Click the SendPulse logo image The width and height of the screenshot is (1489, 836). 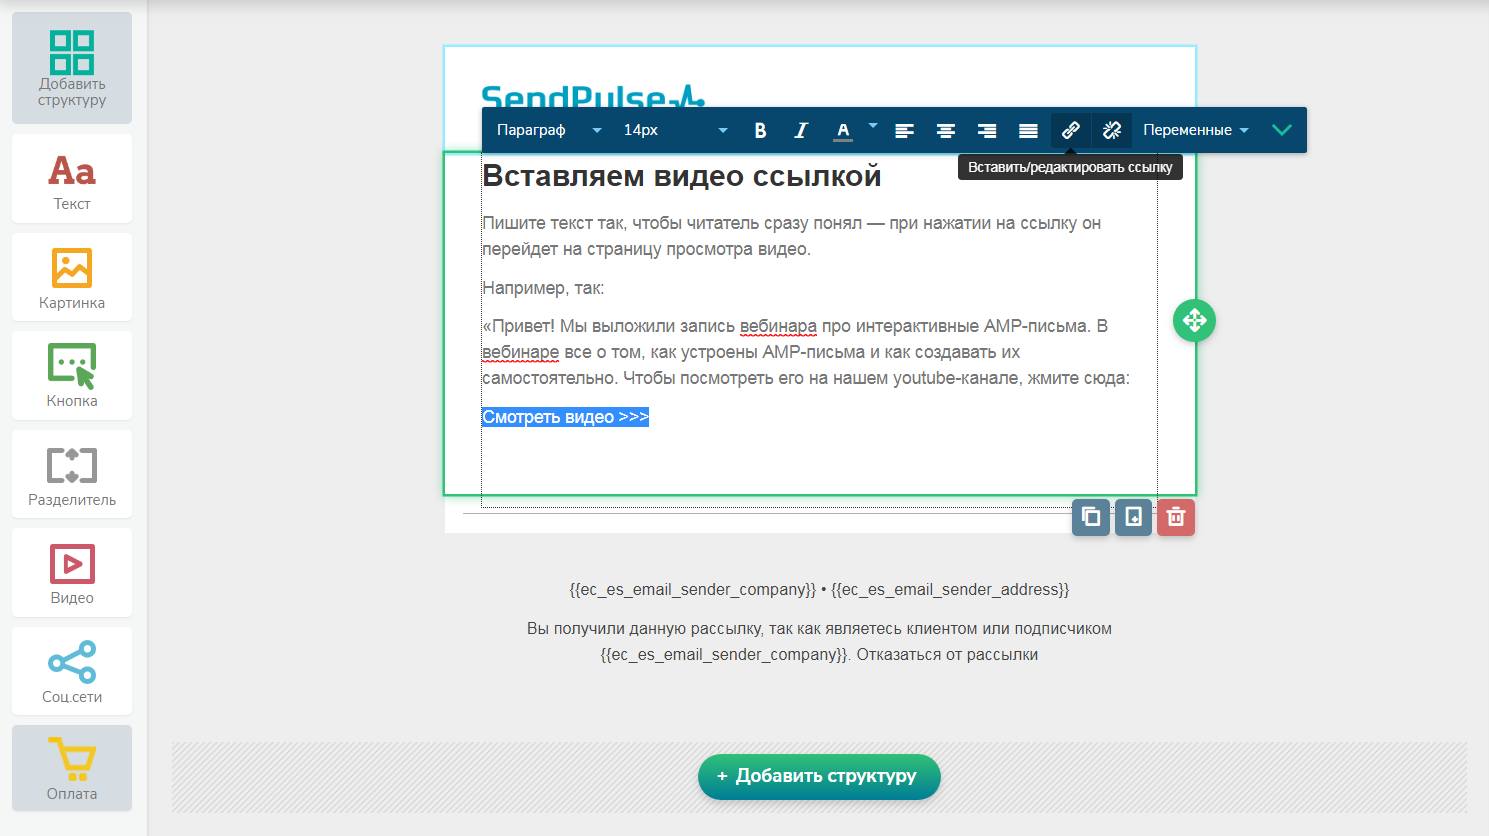[593, 96]
